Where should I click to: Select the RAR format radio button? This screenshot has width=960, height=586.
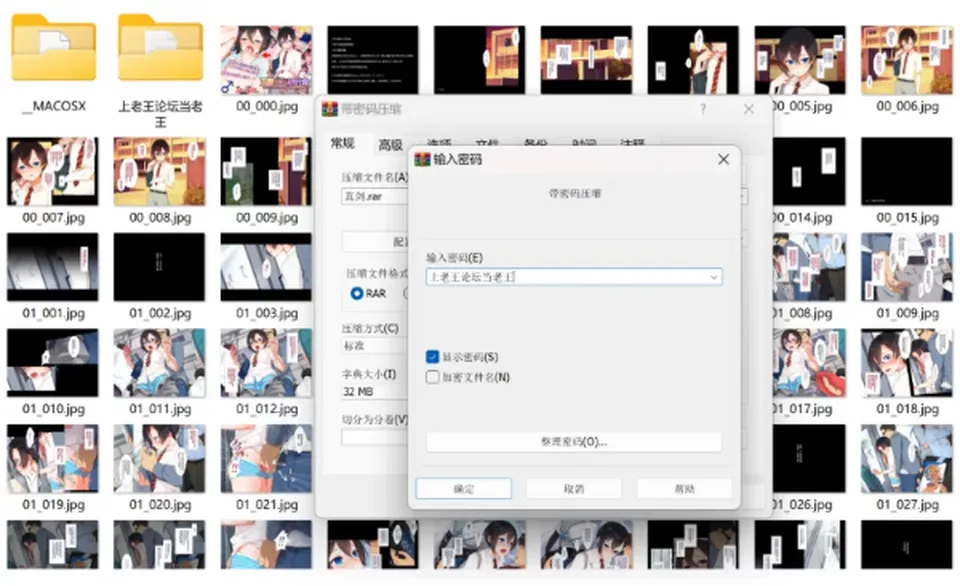(357, 293)
